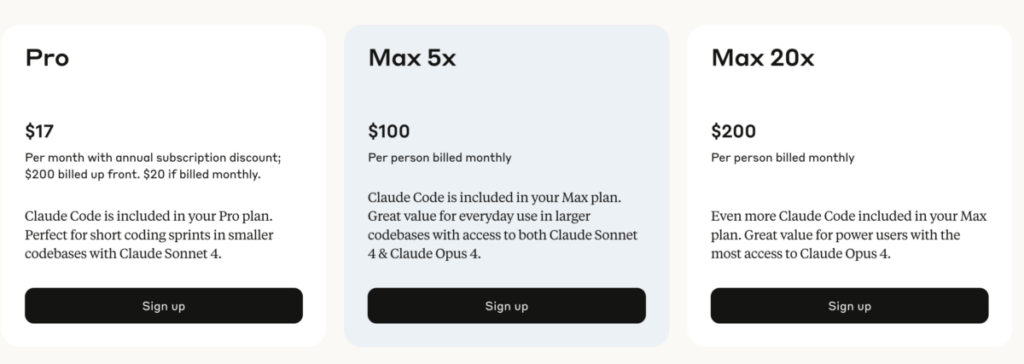Click Sign up under the Pro plan
This screenshot has width=1024, height=364.
pos(164,306)
